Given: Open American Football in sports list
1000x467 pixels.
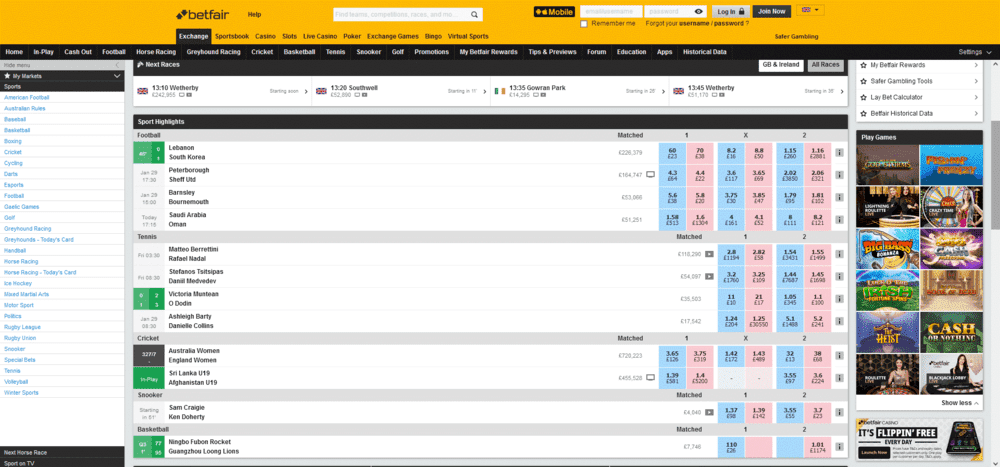Looking at the screenshot, I should pos(26,98).
